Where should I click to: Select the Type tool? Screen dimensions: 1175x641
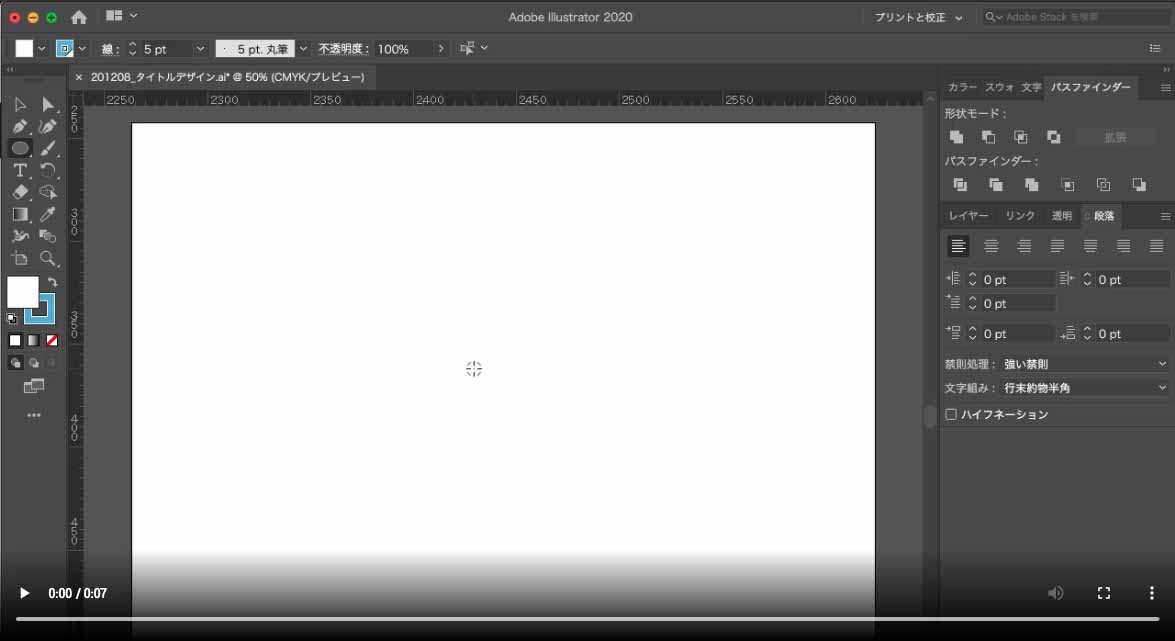tap(20, 170)
